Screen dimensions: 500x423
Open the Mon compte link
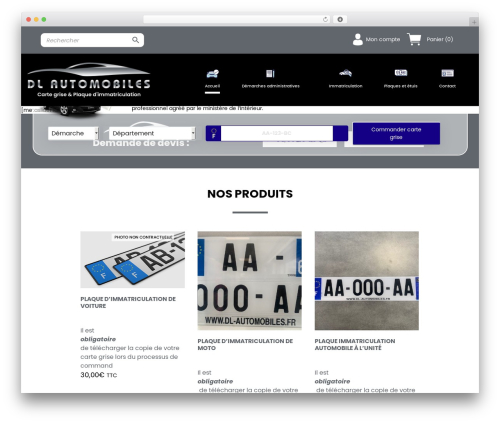[383, 39]
